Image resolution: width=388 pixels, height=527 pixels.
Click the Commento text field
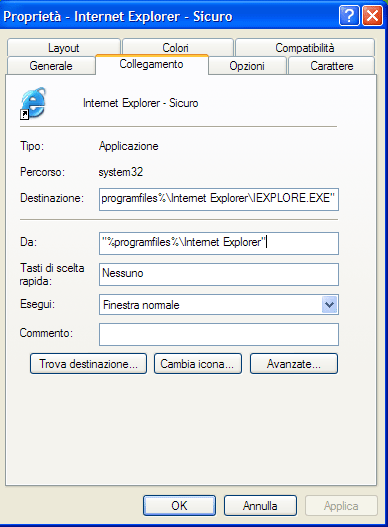pyautogui.click(x=219, y=334)
